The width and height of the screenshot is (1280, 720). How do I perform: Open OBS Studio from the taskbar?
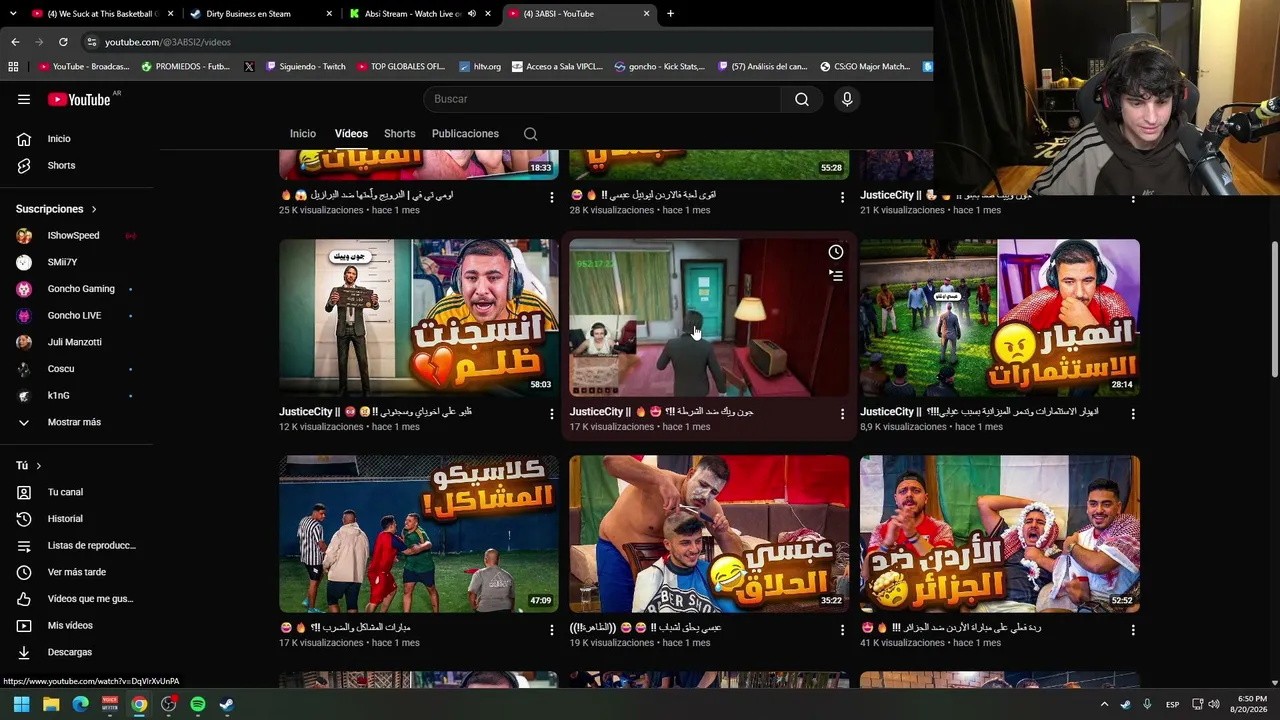click(x=169, y=704)
